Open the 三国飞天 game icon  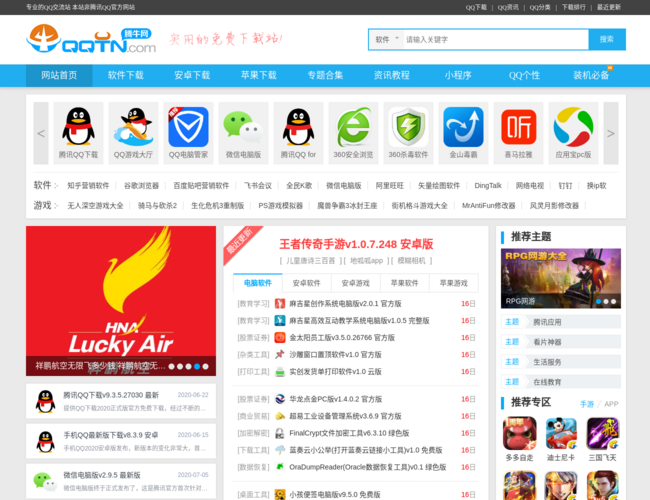[x=603, y=433]
